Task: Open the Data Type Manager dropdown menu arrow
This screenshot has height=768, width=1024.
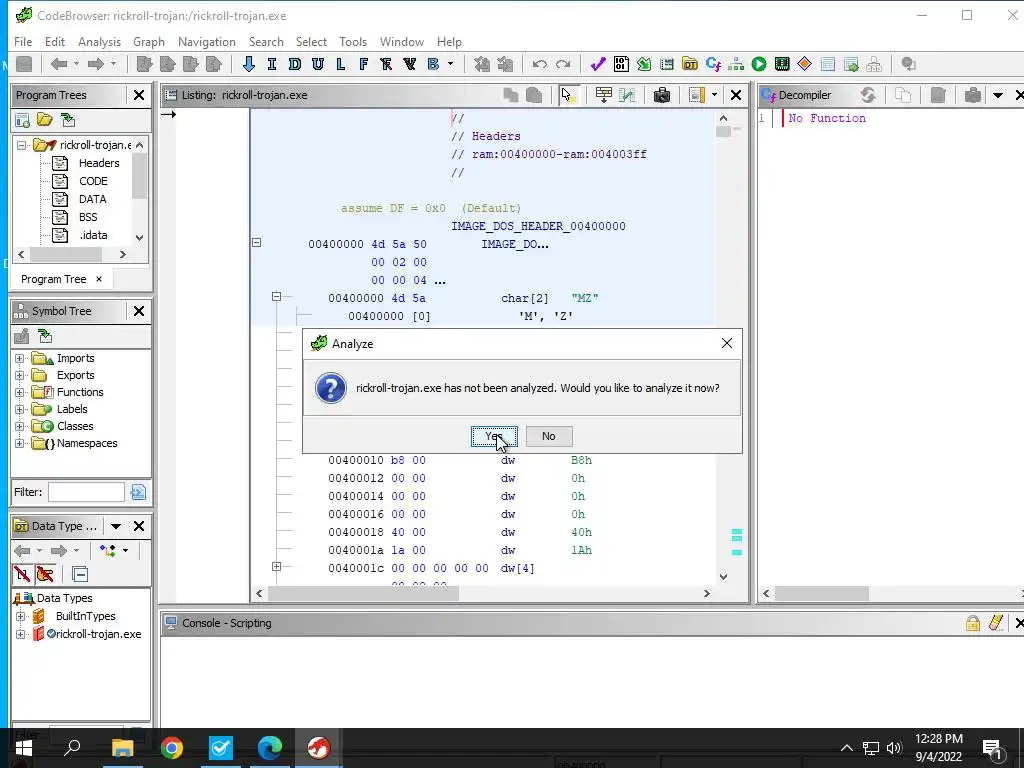Action: coord(116,526)
